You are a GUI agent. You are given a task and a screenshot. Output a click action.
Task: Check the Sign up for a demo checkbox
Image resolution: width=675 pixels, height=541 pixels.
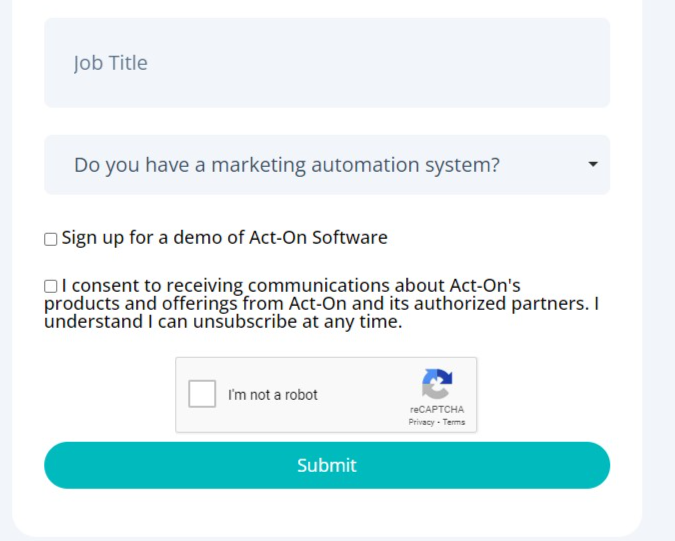click(x=51, y=239)
